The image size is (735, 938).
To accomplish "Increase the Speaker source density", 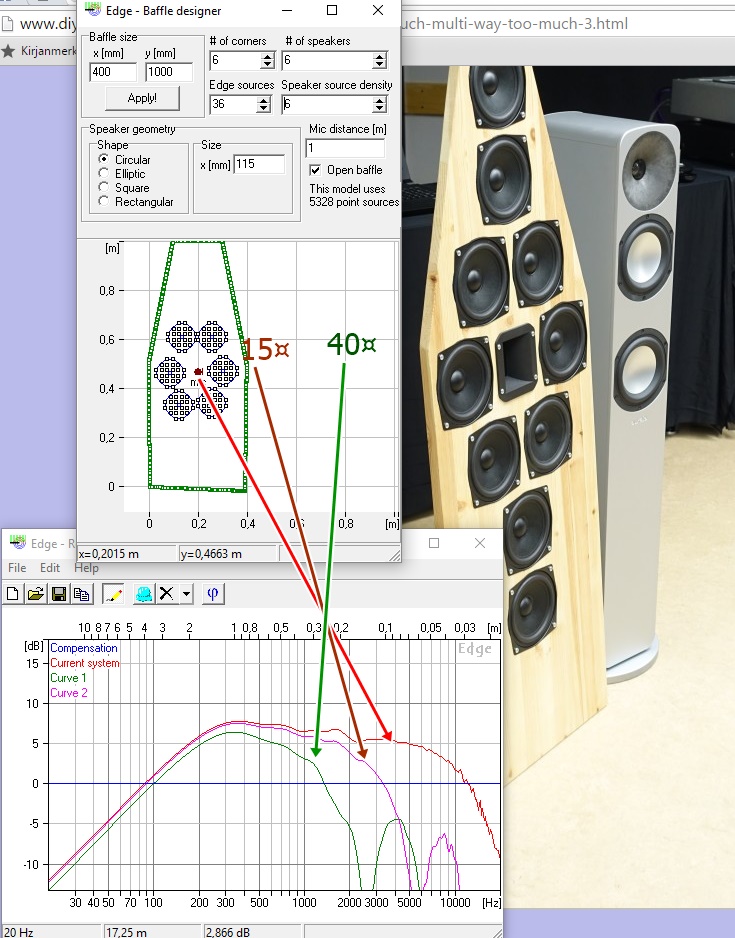I will (x=379, y=100).
